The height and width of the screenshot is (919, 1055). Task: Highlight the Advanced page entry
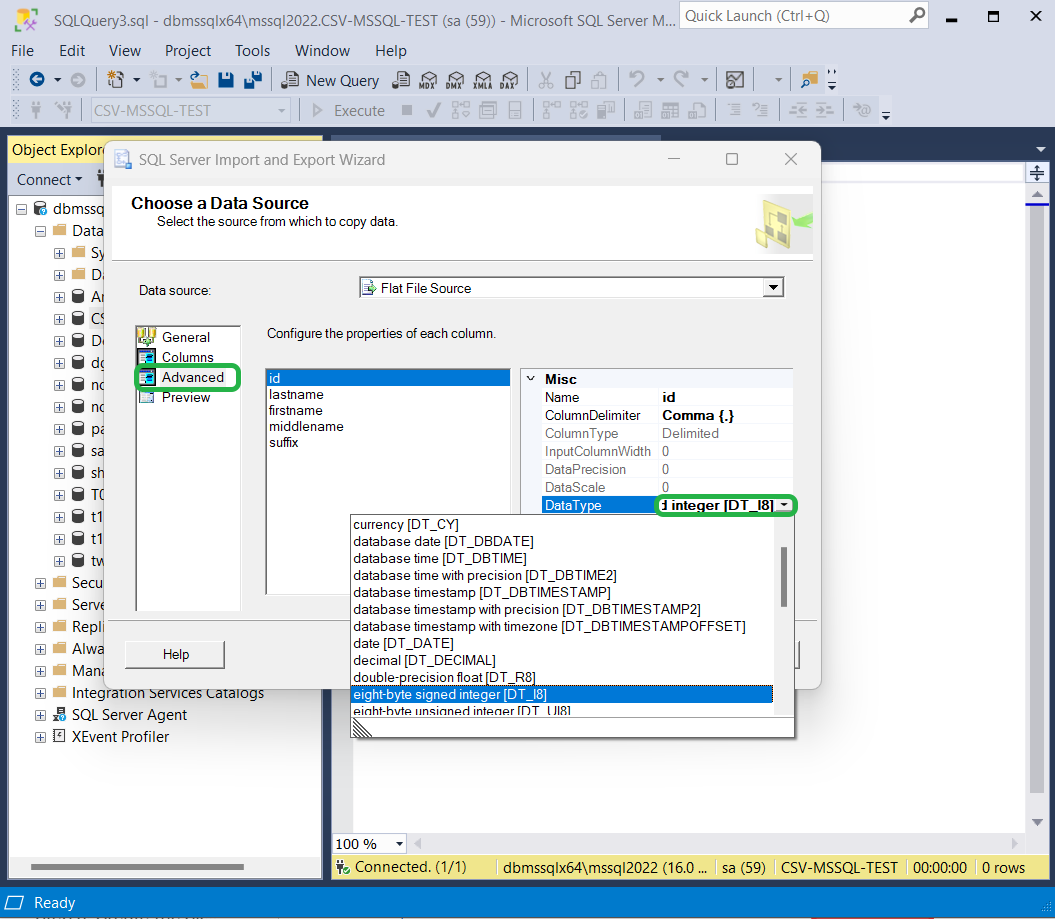187,377
